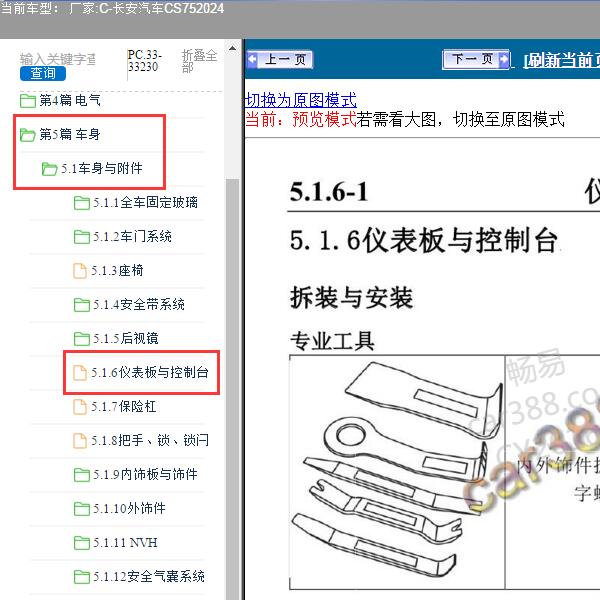Screen dimensions: 600x600
Task: Open folder icon of 第4篇 电气
Action: 28,101
